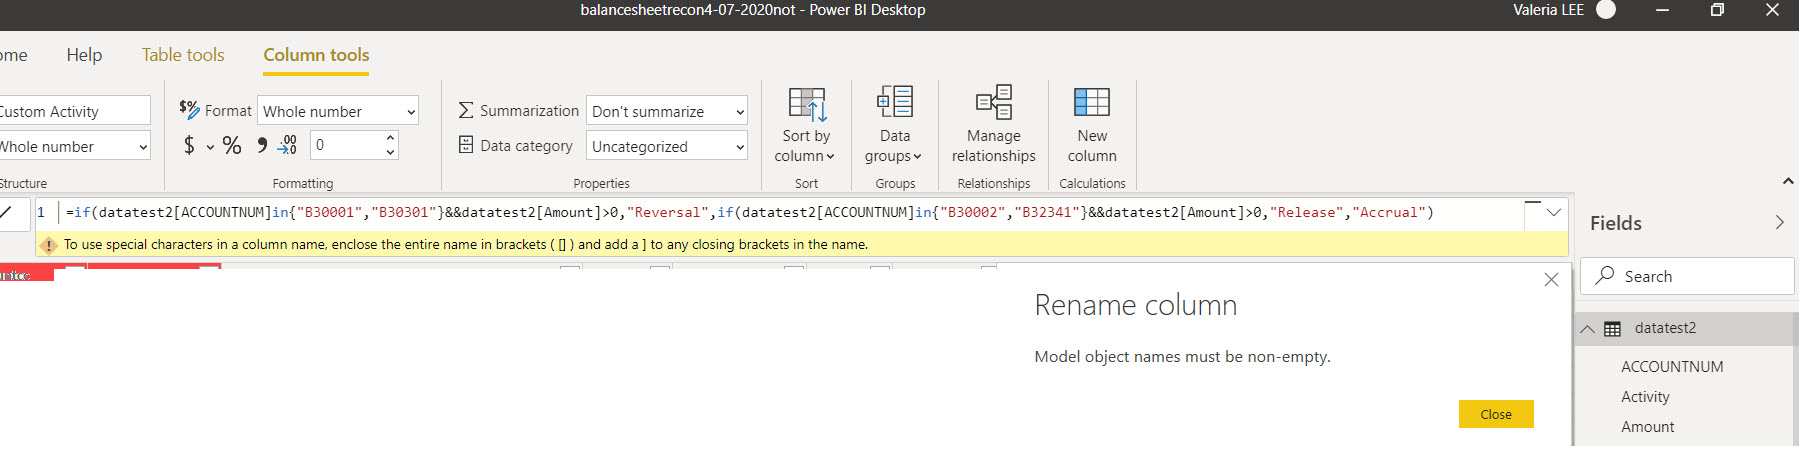Click the decimal places icon
This screenshot has height=464, width=1799.
tap(288, 146)
